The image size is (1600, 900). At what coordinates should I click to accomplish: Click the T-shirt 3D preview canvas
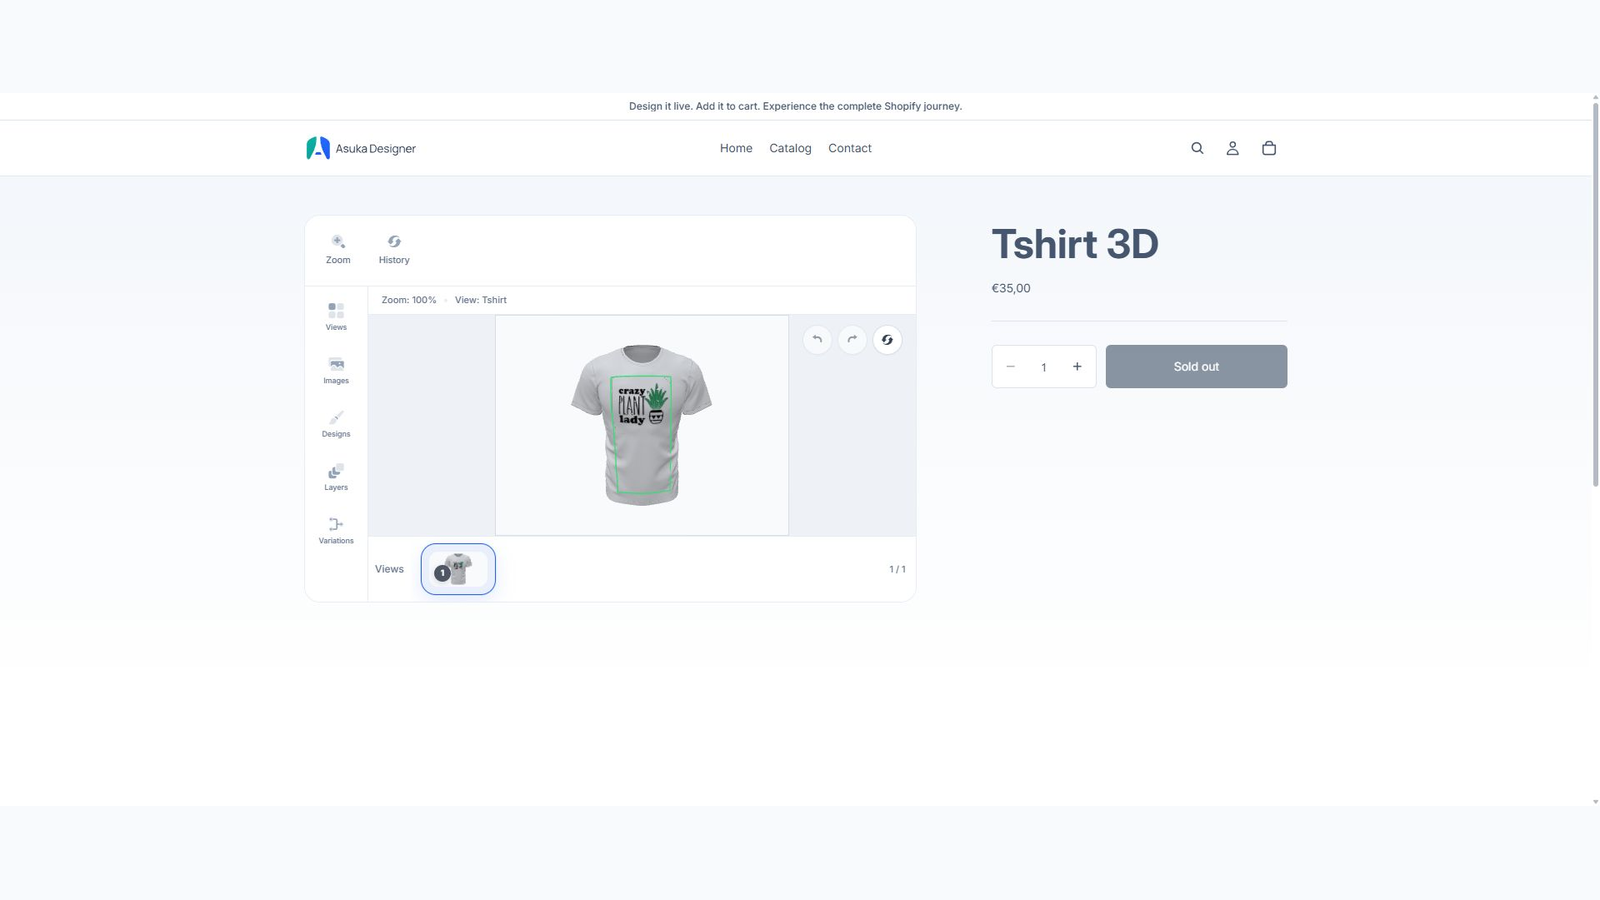coord(642,426)
